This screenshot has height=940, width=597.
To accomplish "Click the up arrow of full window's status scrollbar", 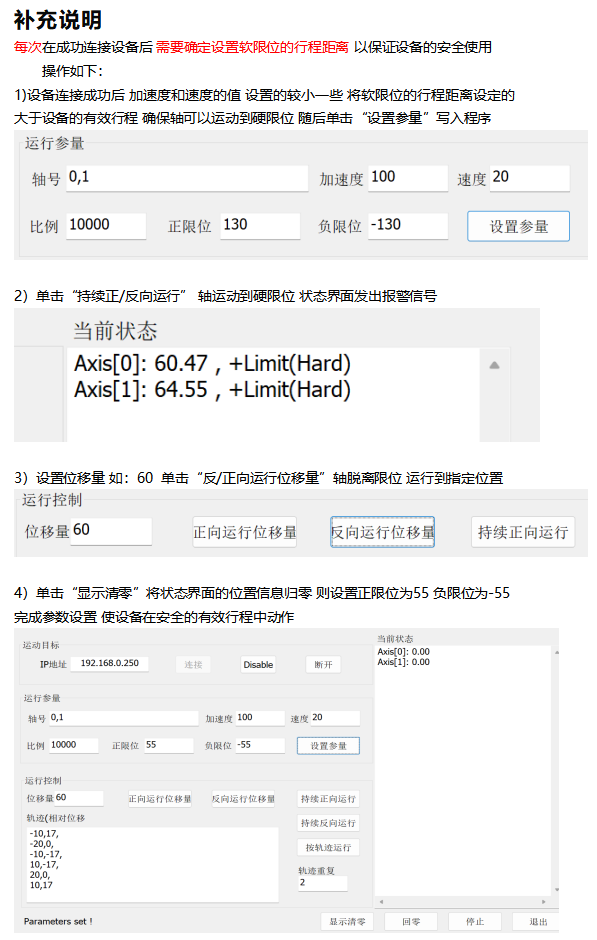I will (x=556, y=652).
